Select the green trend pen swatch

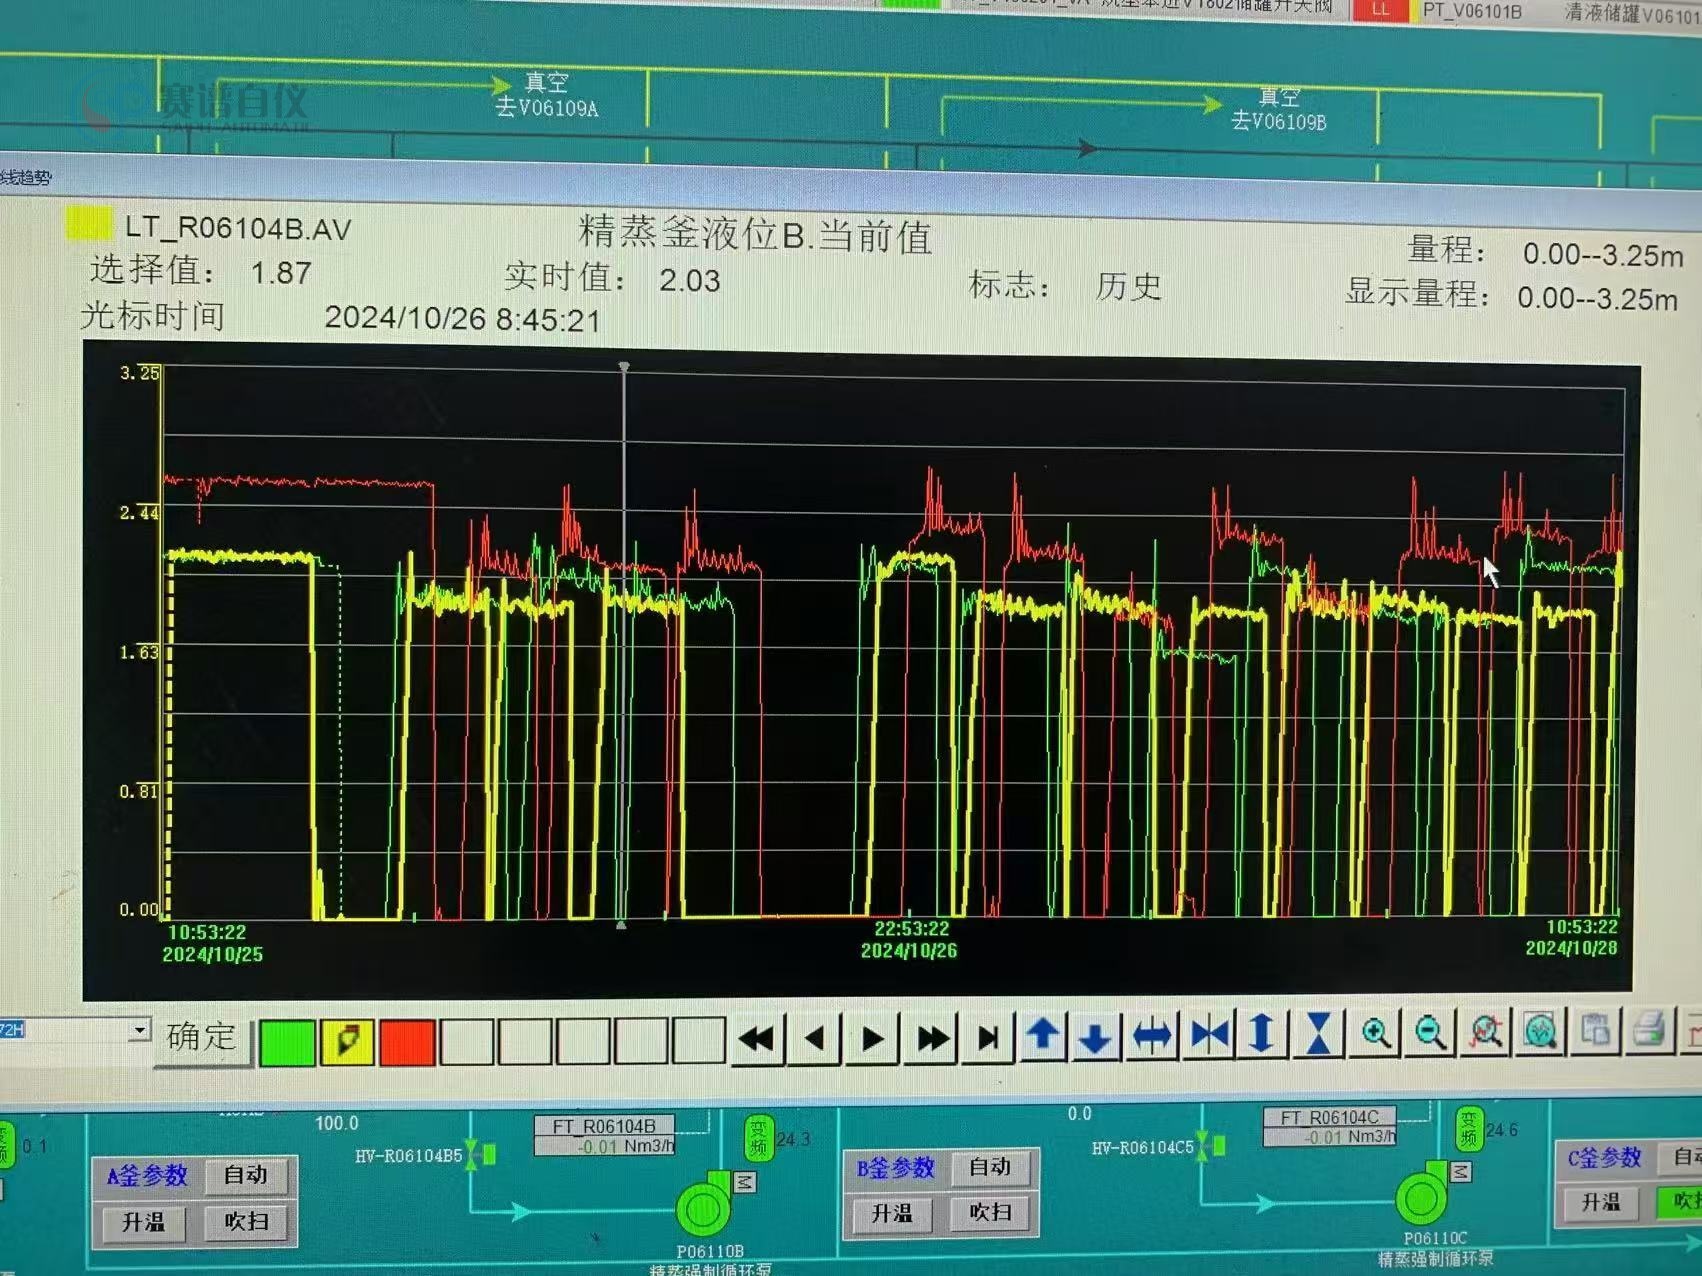click(x=288, y=1042)
